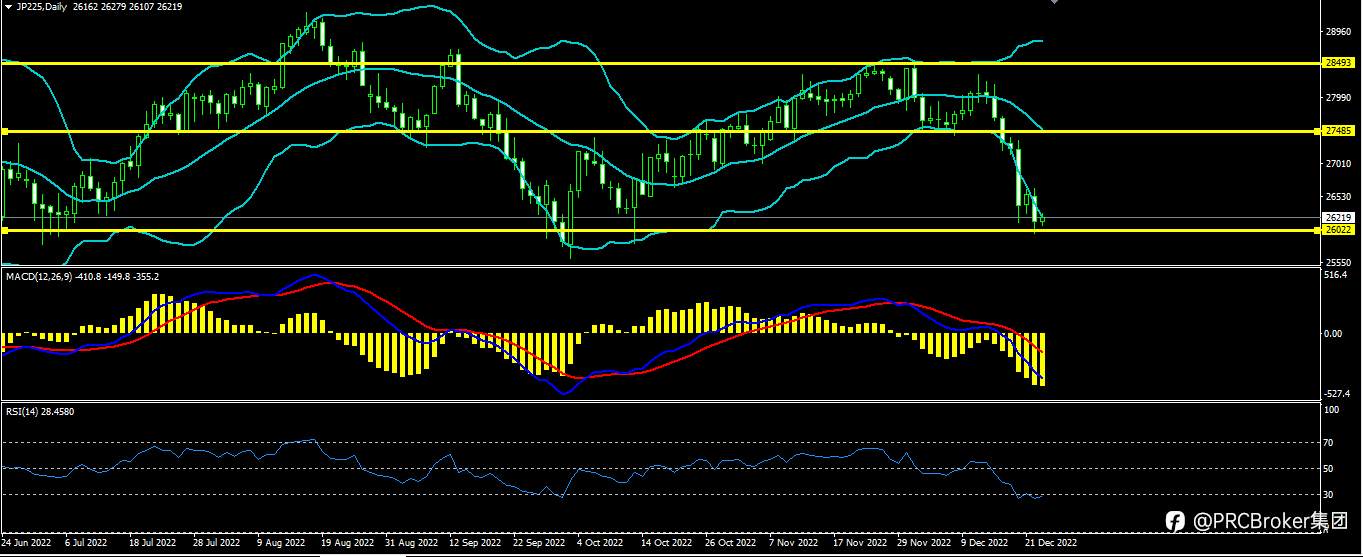Select the yellow horizontal line at 26022
Image resolution: width=1363 pixels, height=557 pixels.
point(660,230)
